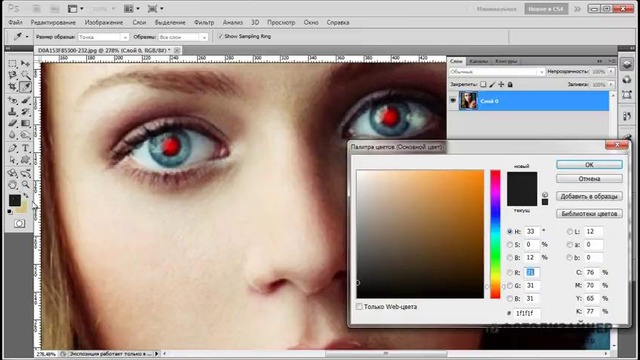Select the Lasso tool
Screen dimensions: 640x360
click(x=13, y=75)
